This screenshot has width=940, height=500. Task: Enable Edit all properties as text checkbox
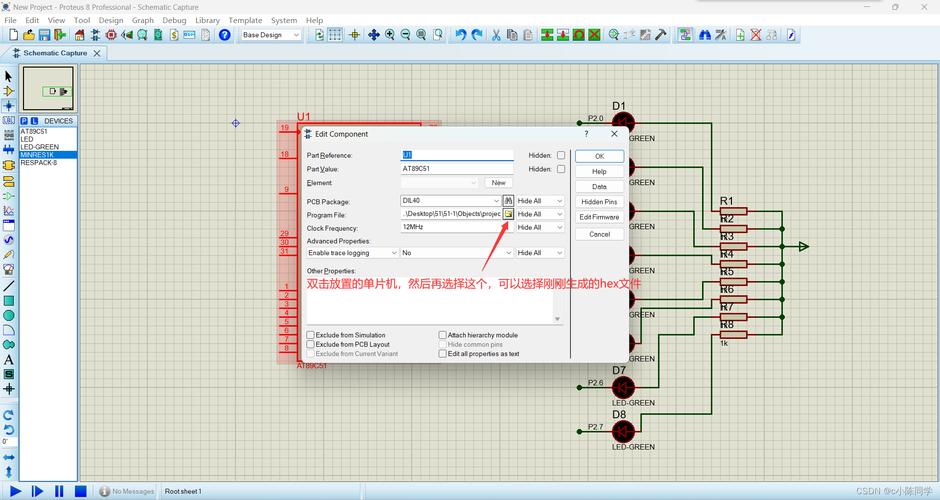[442, 354]
